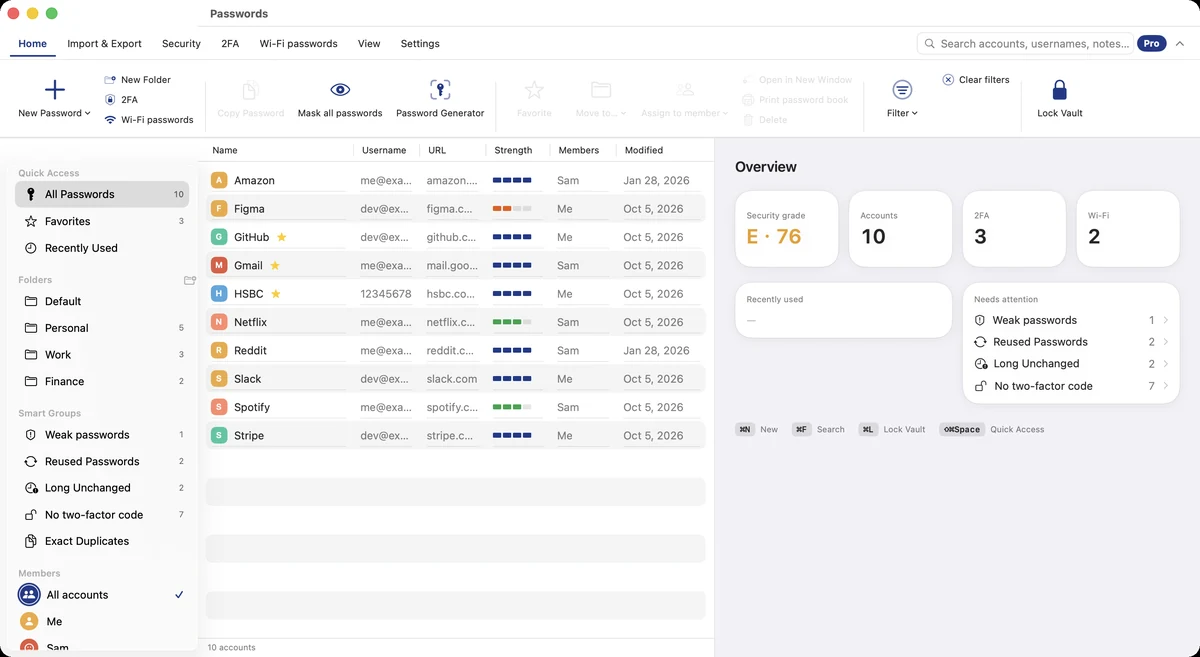This screenshot has height=657, width=1200.
Task: Select the Amazon entry's A icon
Action: (x=219, y=180)
